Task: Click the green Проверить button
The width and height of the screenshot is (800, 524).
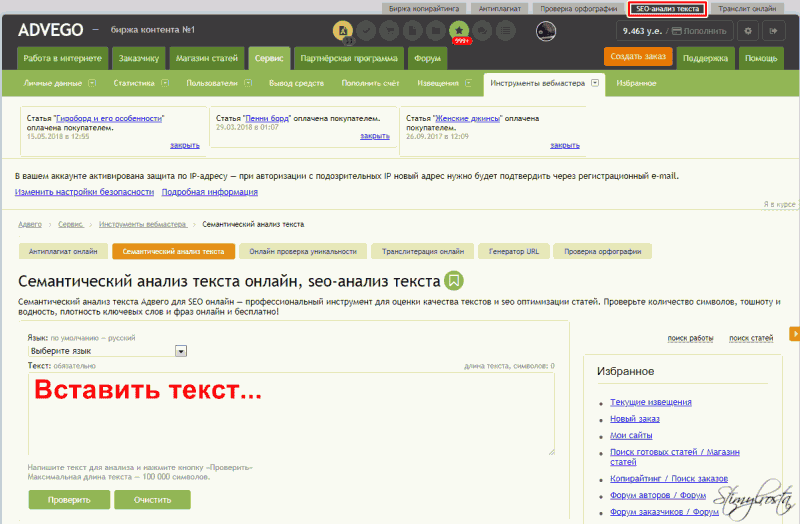Action: pos(69,500)
